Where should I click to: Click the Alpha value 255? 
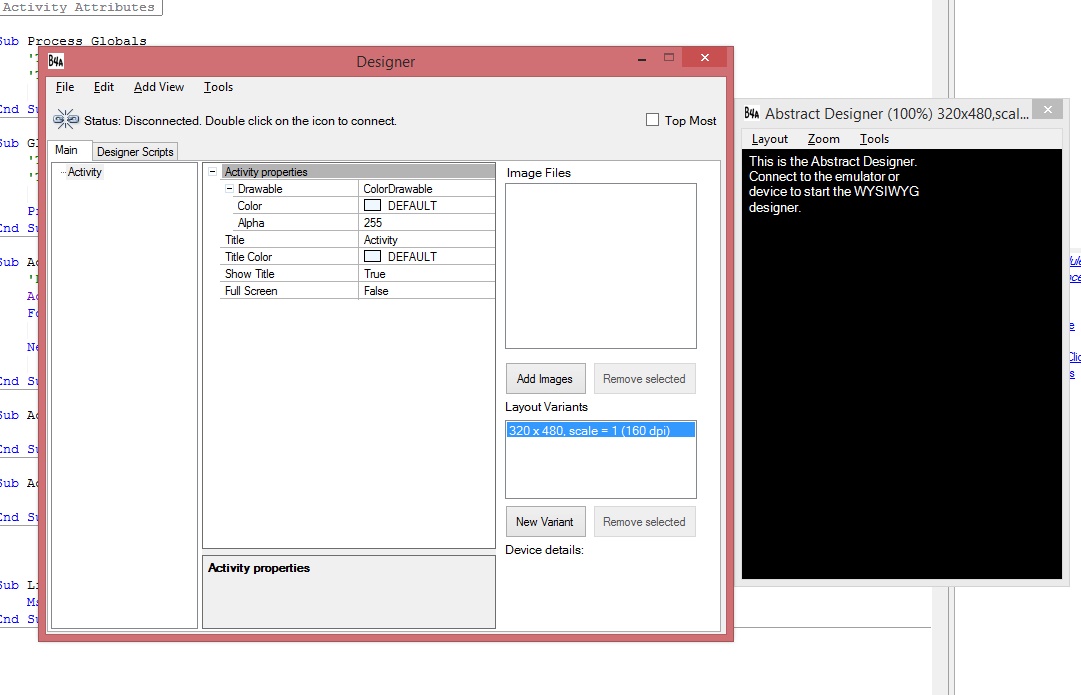(427, 223)
